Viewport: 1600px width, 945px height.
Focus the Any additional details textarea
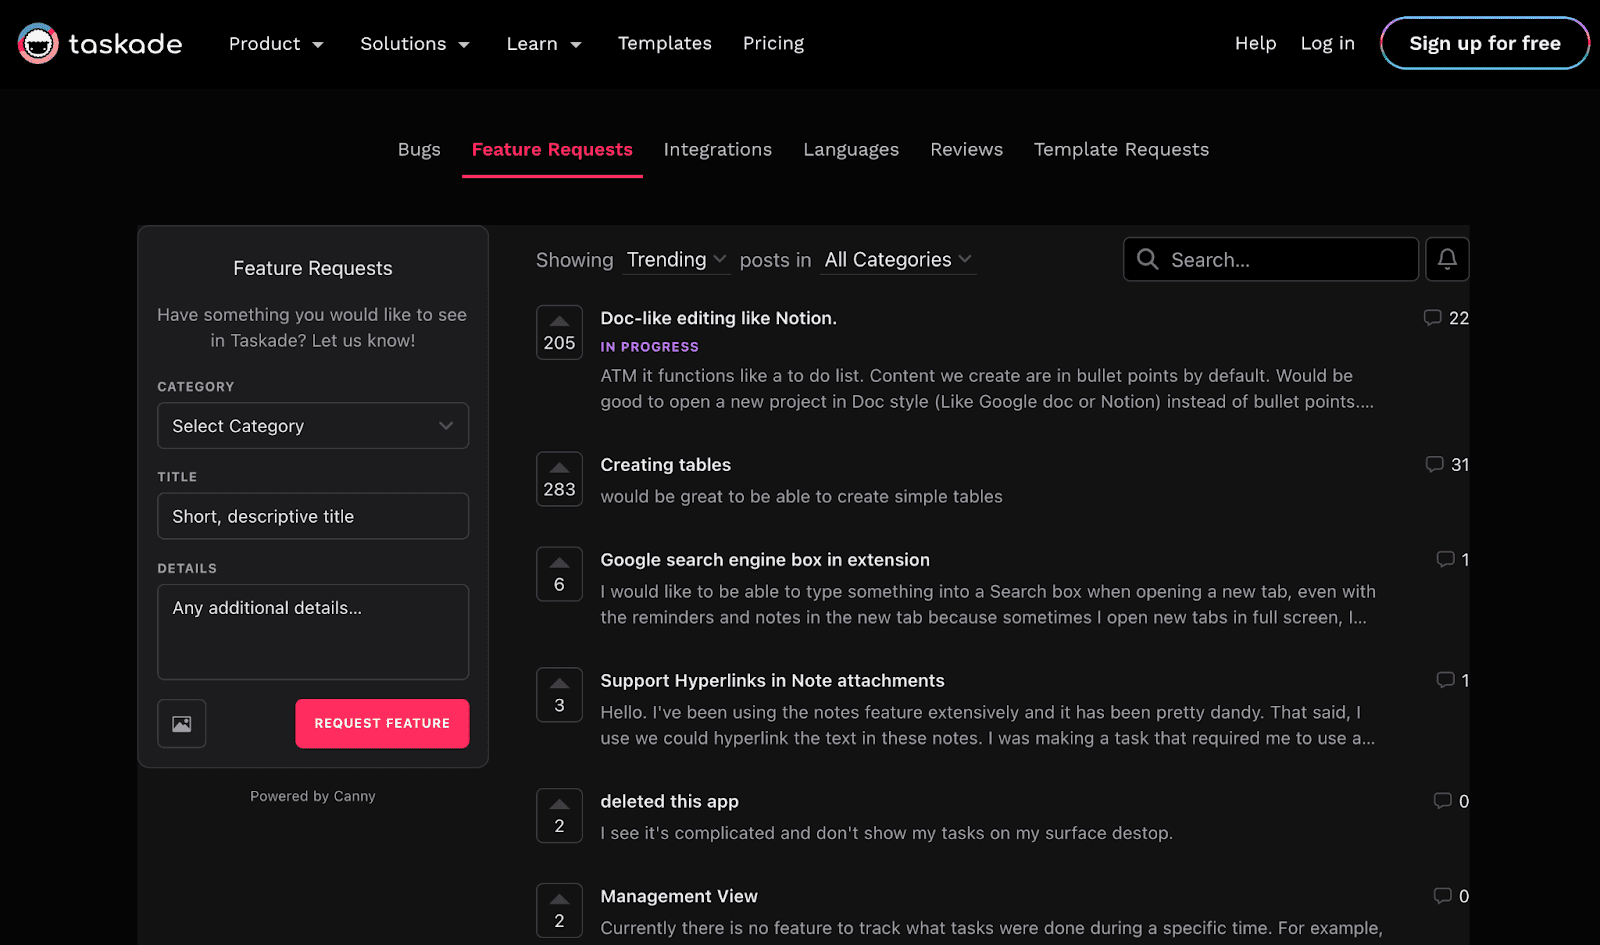pos(313,632)
